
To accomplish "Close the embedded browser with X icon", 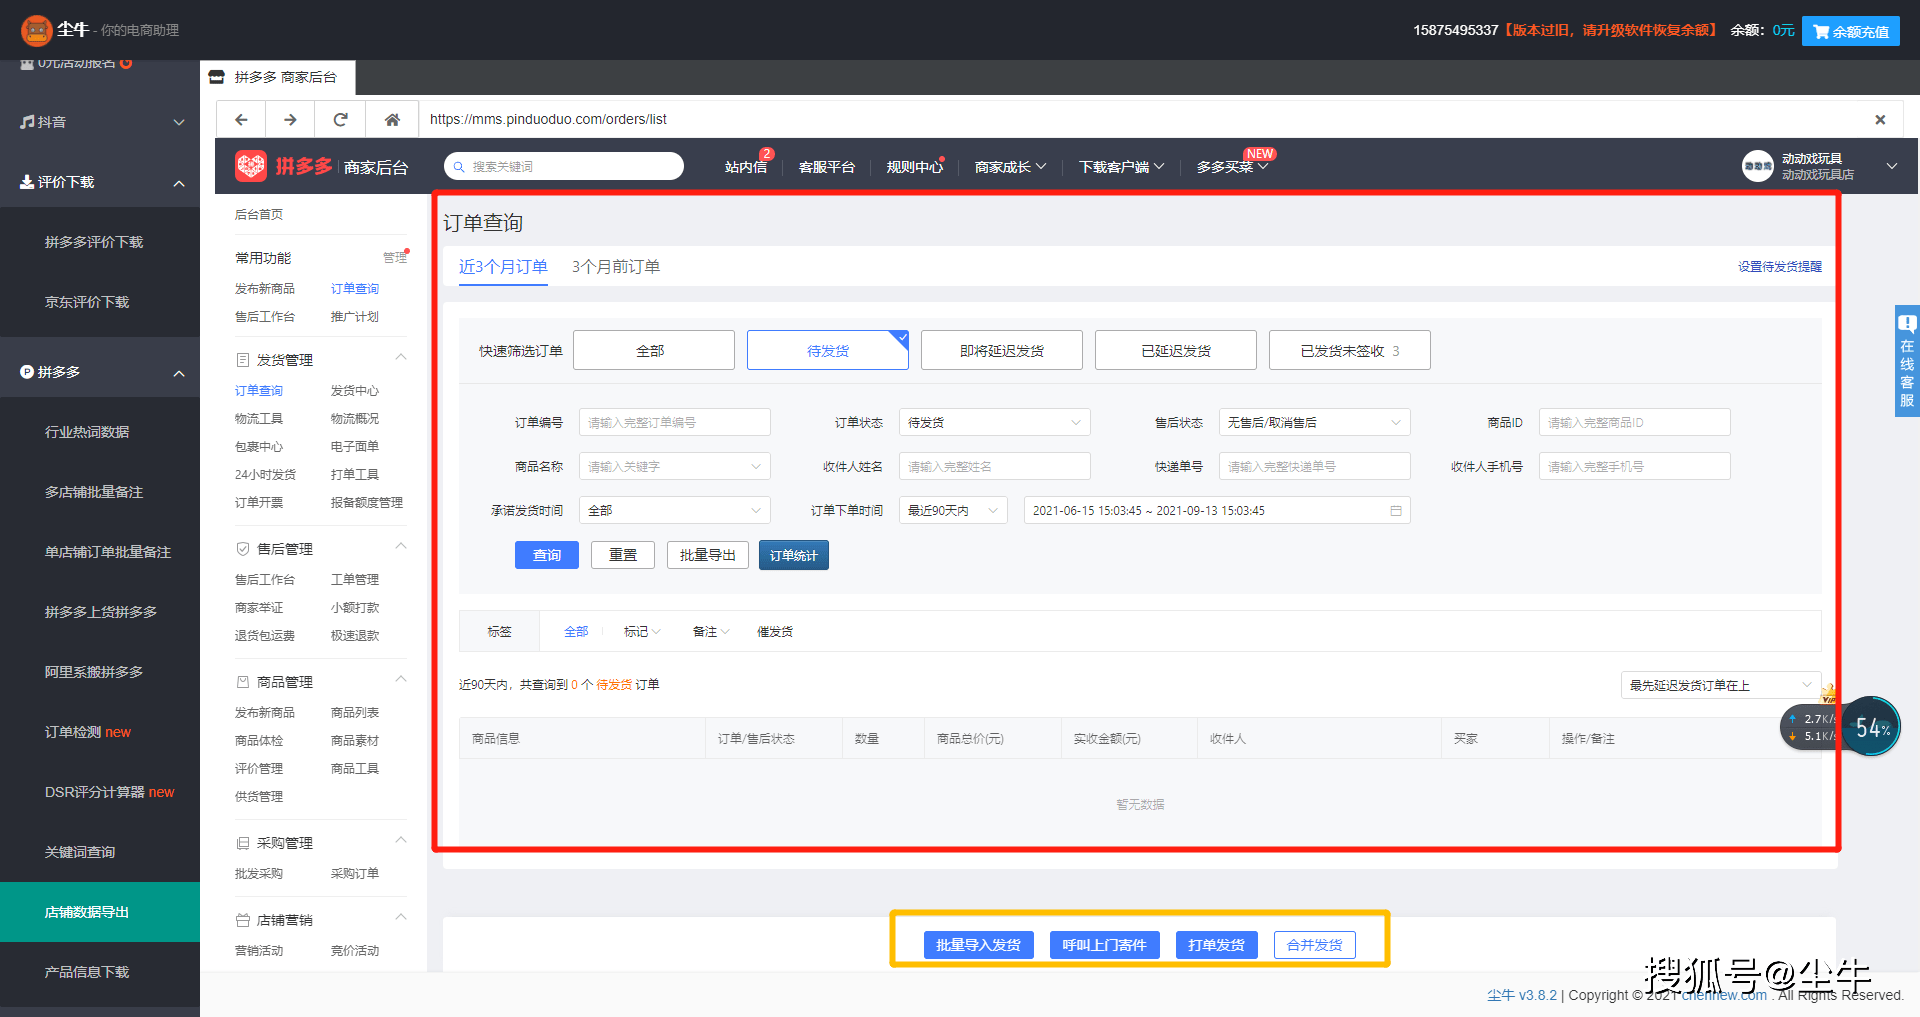I will [1880, 120].
